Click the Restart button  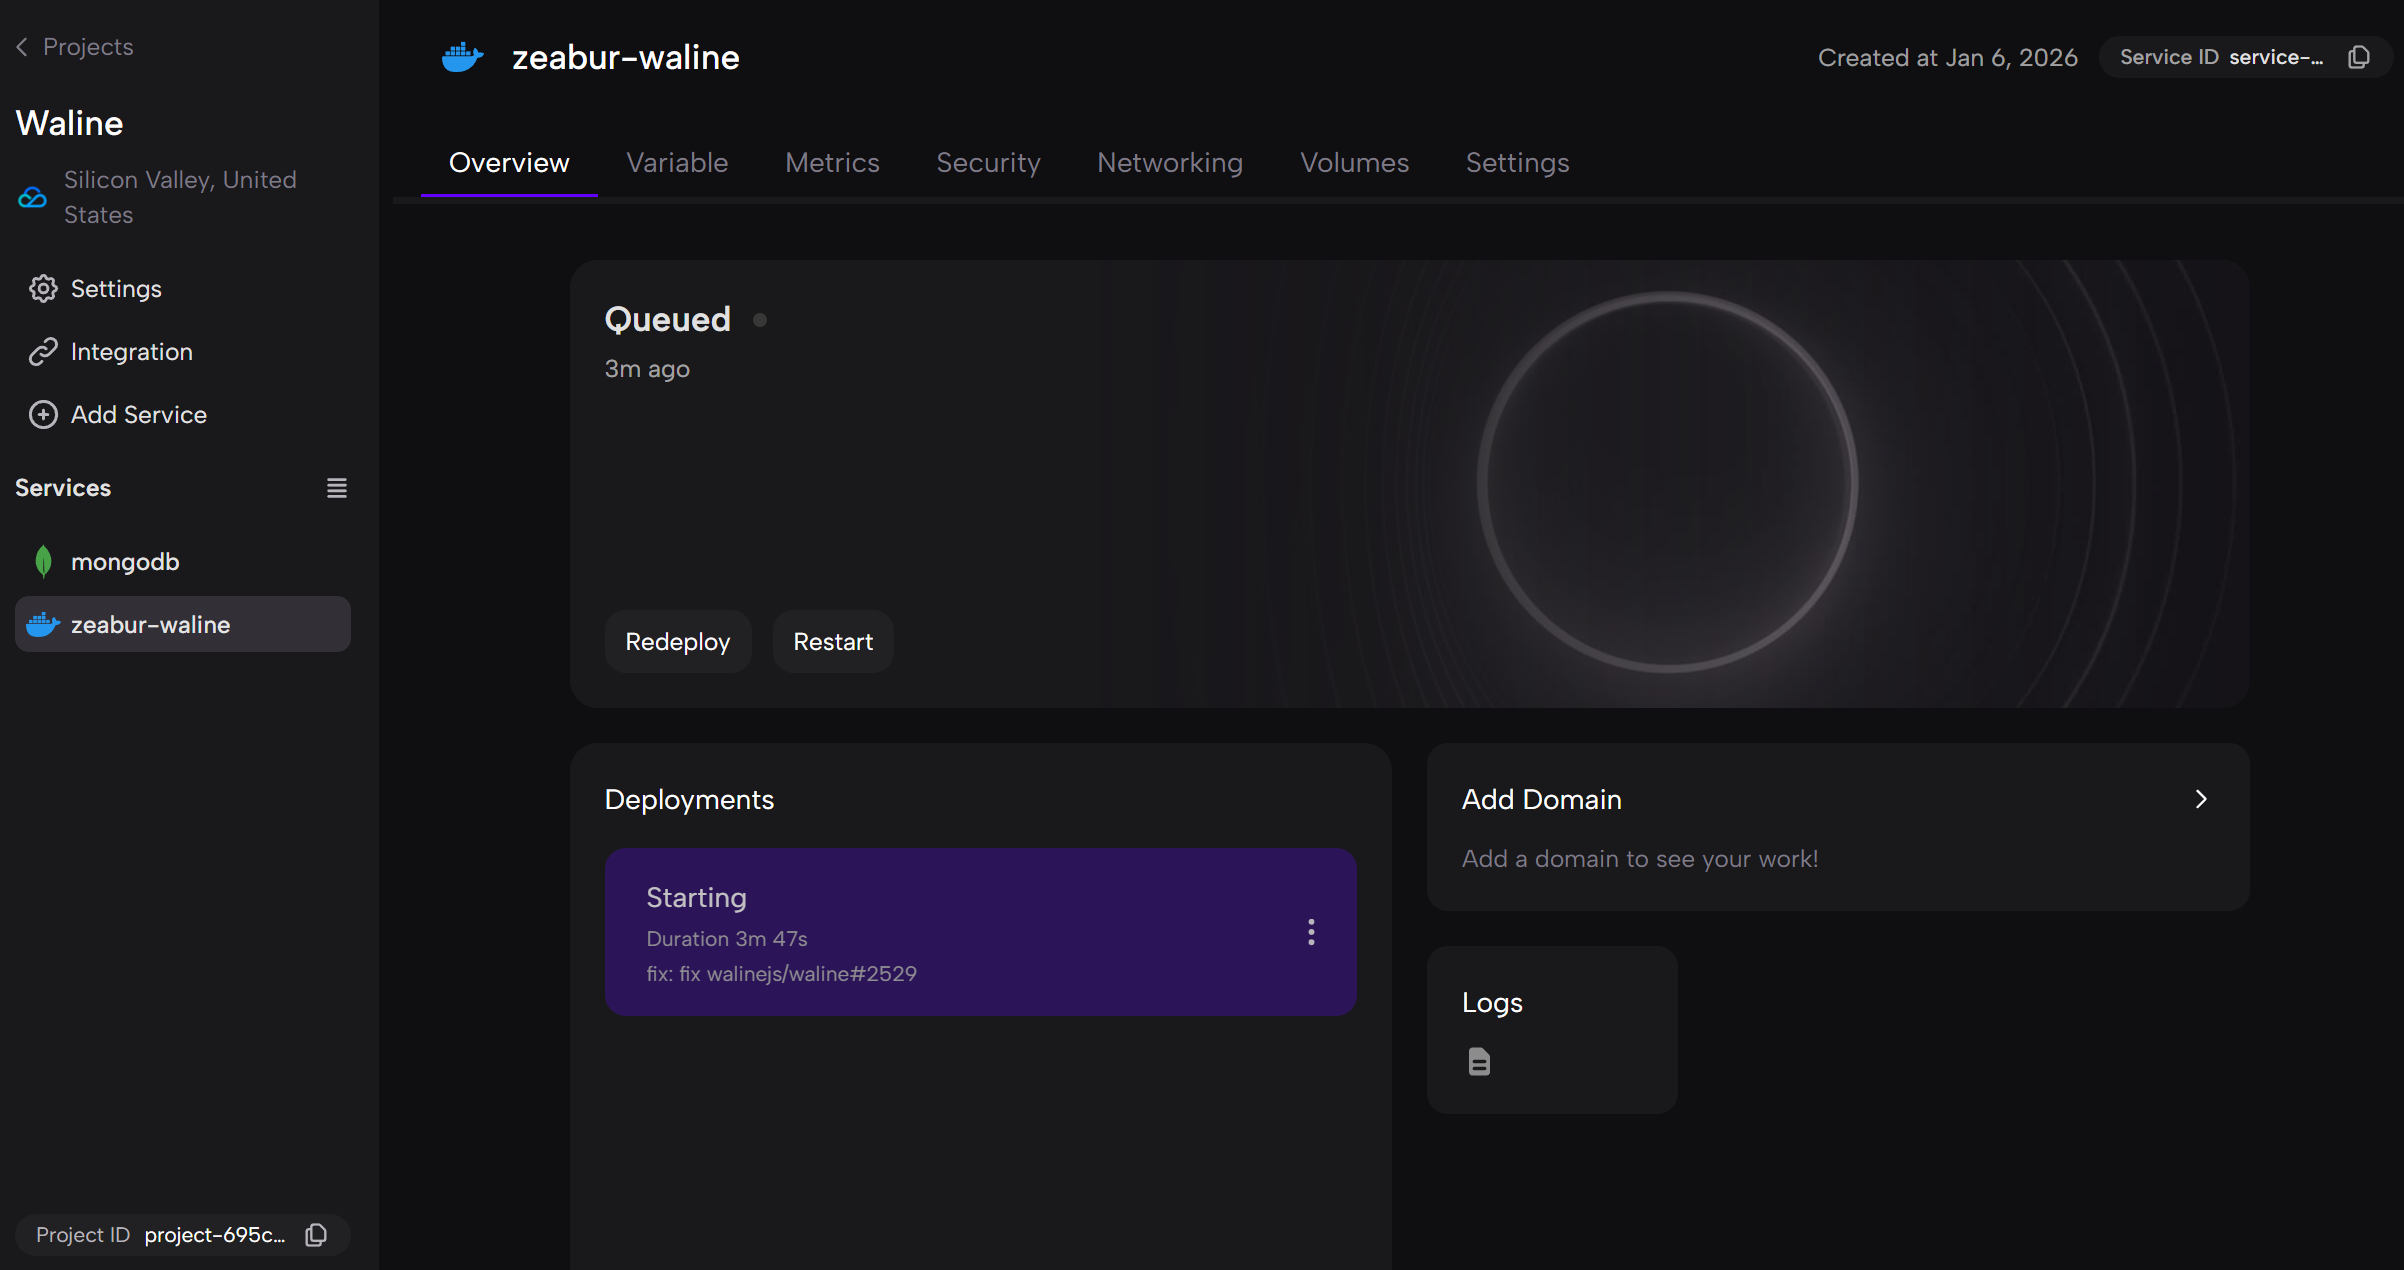tap(832, 642)
